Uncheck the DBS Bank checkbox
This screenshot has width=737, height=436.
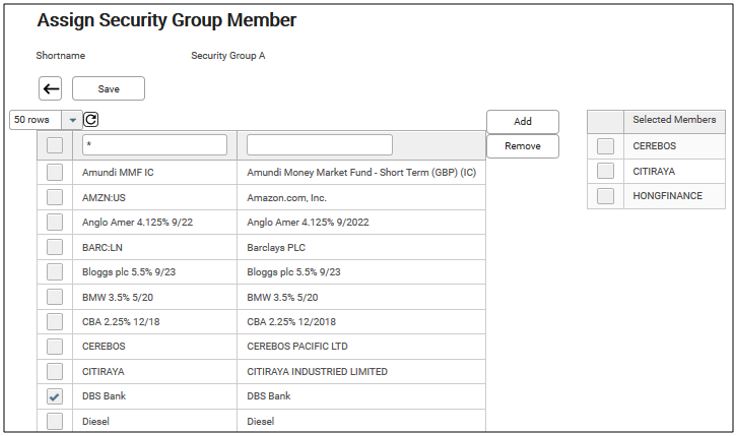(x=55, y=397)
